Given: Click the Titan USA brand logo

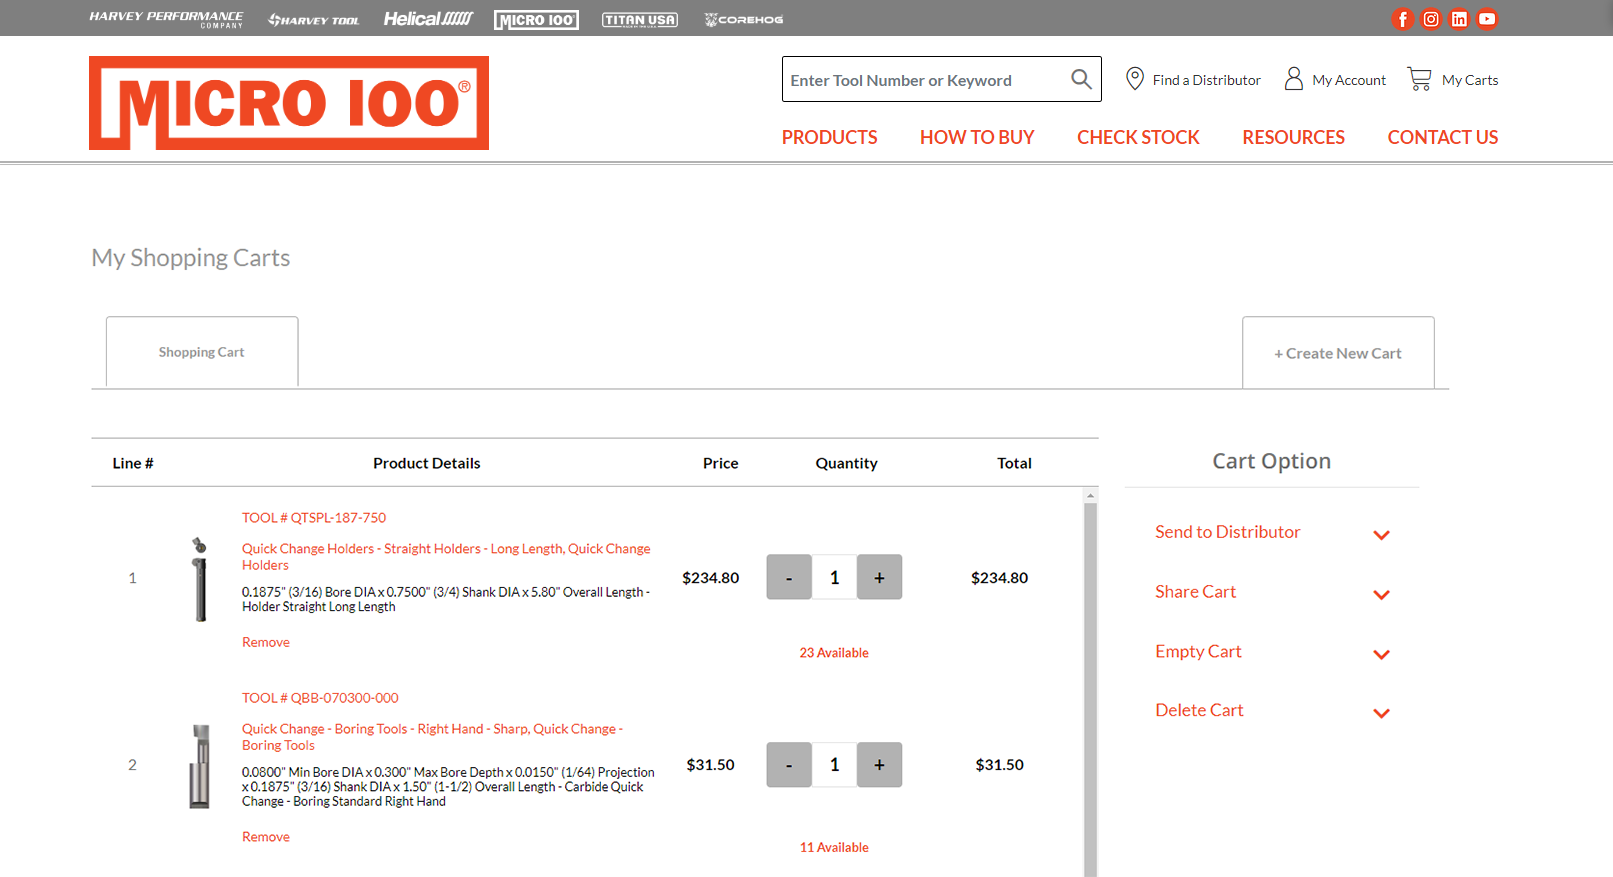Looking at the screenshot, I should pos(640,20).
